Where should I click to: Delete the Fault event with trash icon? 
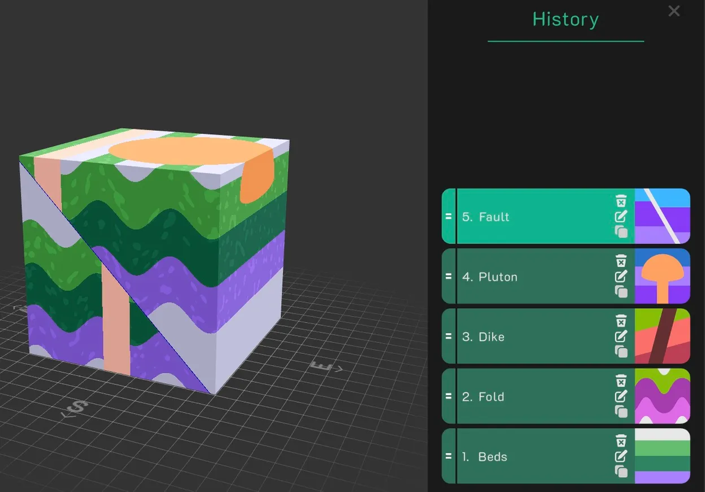tap(621, 201)
